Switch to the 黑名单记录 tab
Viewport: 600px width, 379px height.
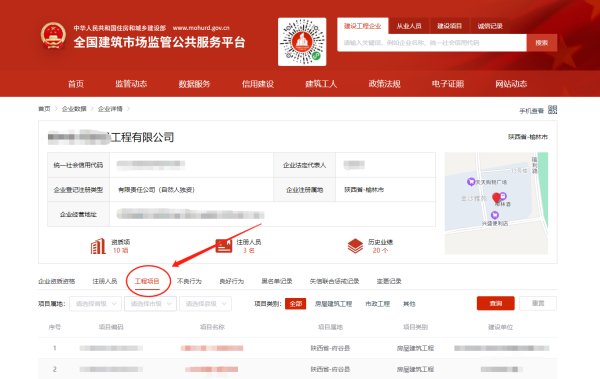tap(277, 281)
